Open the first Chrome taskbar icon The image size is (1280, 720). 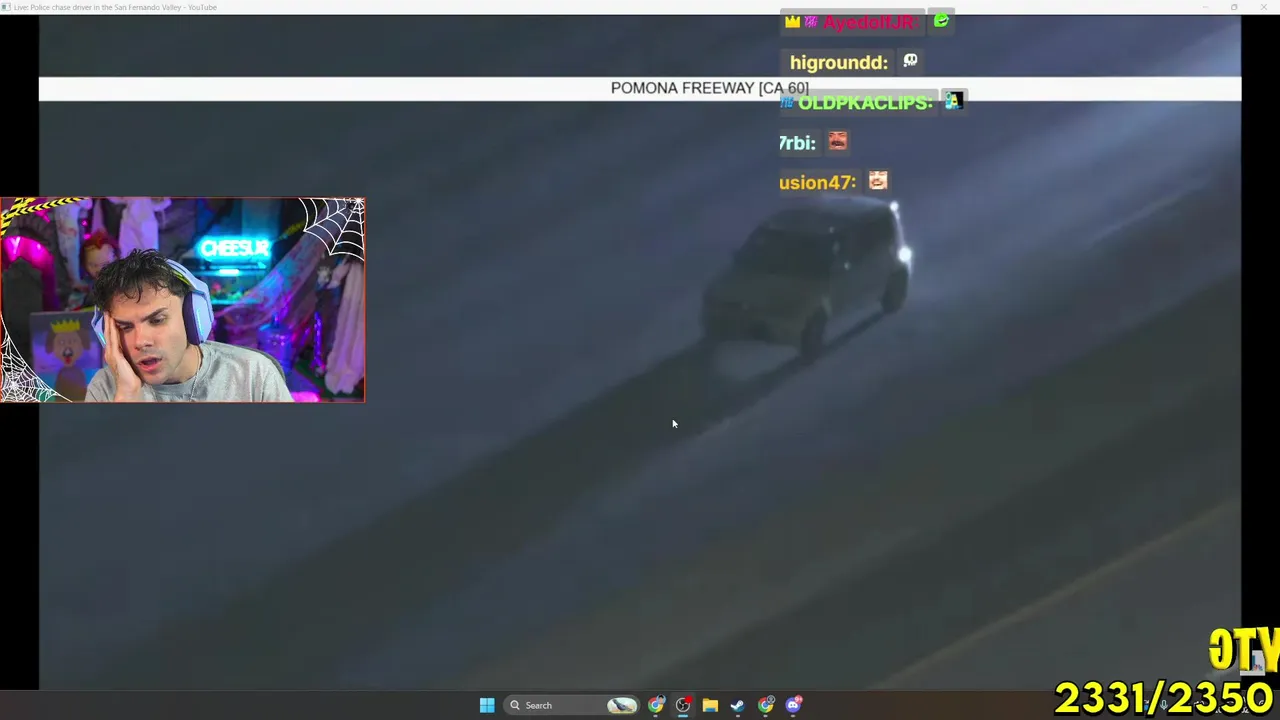tap(656, 705)
